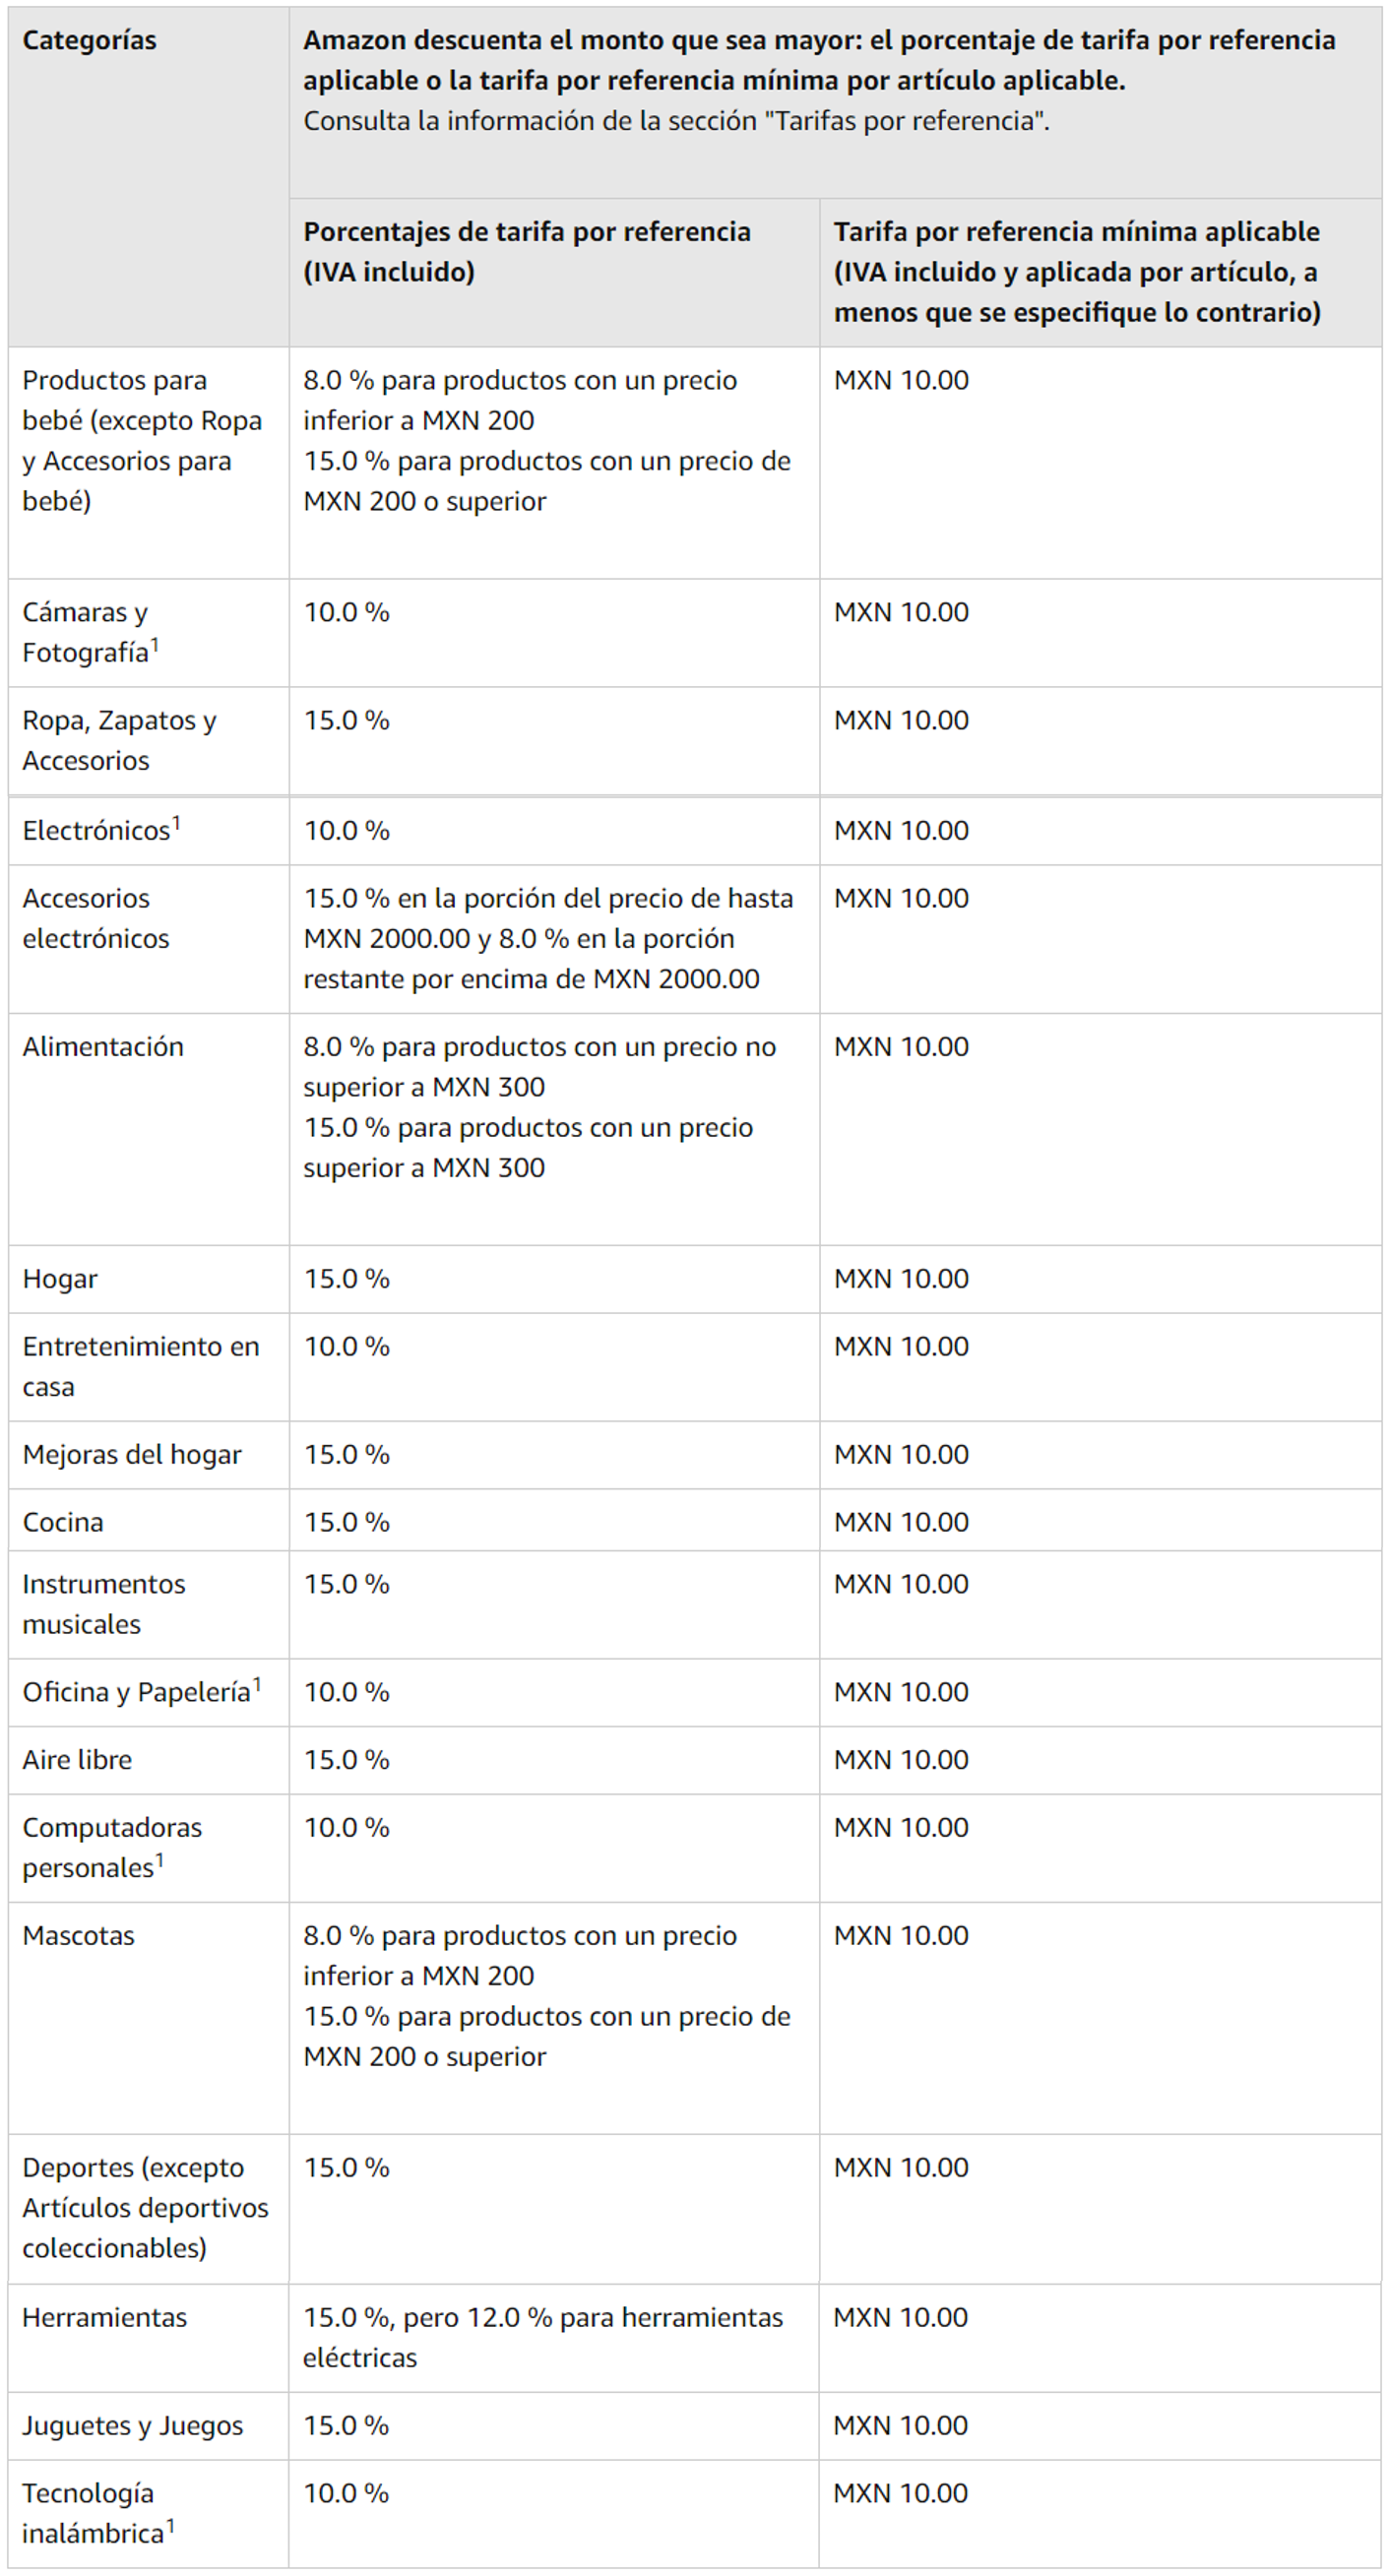
Task: Click the footnote 1 after Oficina y Papelería
Action: (x=257, y=1684)
